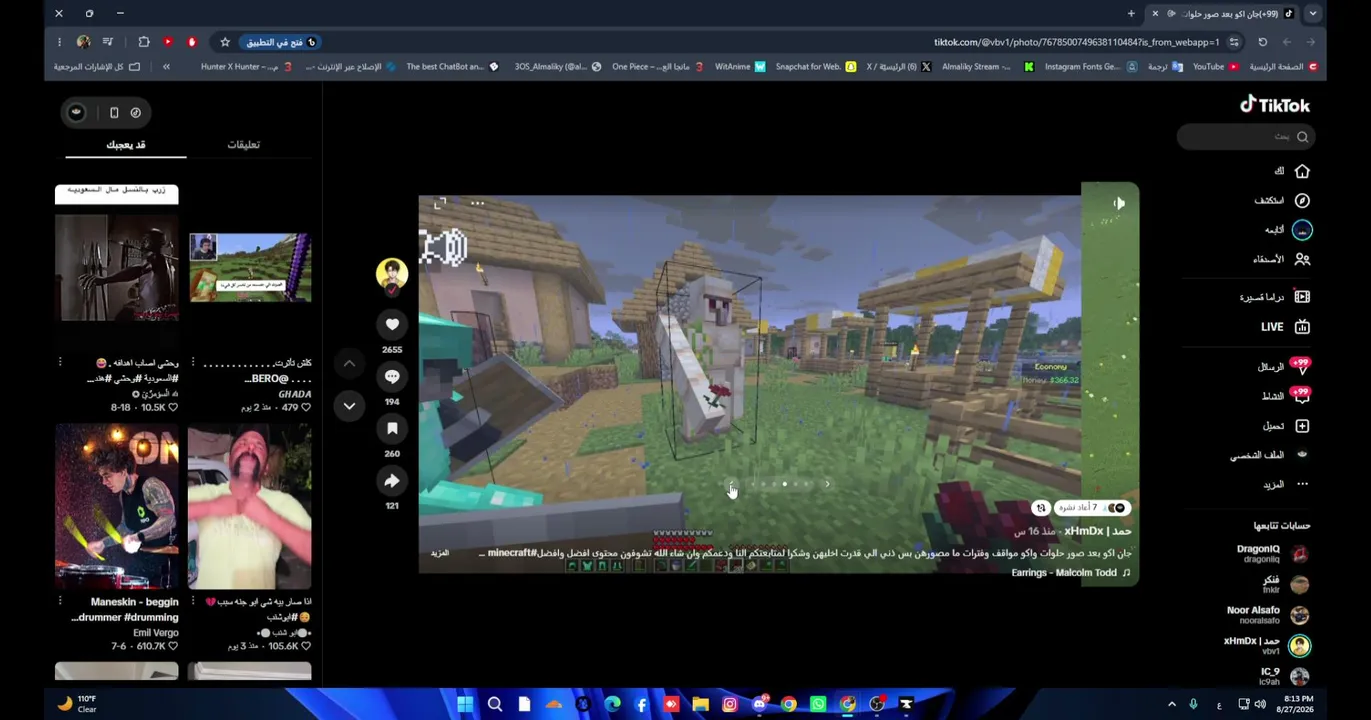Open Following (أتابعه) in the sidebar
1371x720 pixels.
point(1287,230)
